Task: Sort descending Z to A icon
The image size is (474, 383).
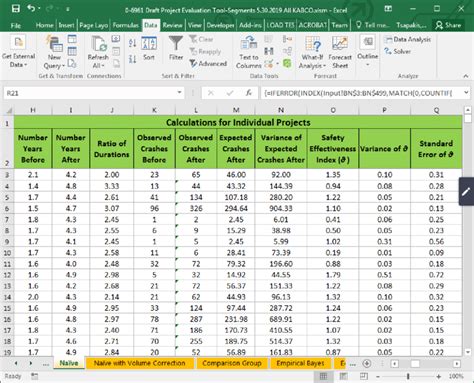Action: [x=132, y=59]
